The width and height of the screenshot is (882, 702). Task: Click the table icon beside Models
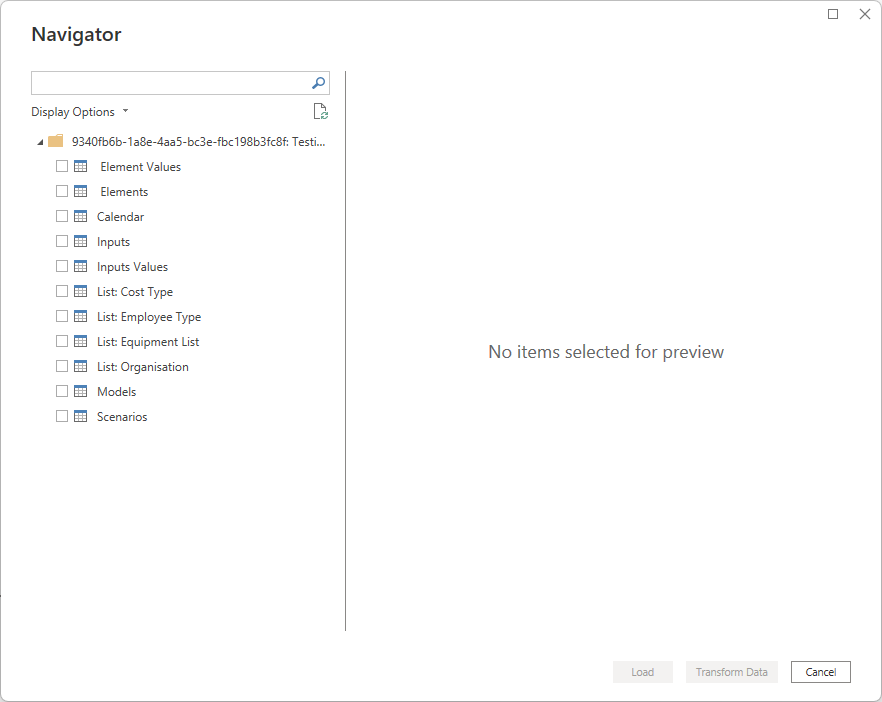pyautogui.click(x=81, y=391)
